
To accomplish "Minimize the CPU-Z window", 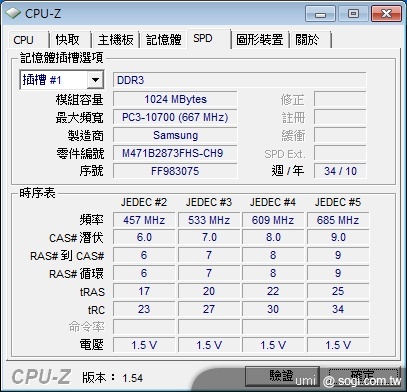I will point(321,14).
